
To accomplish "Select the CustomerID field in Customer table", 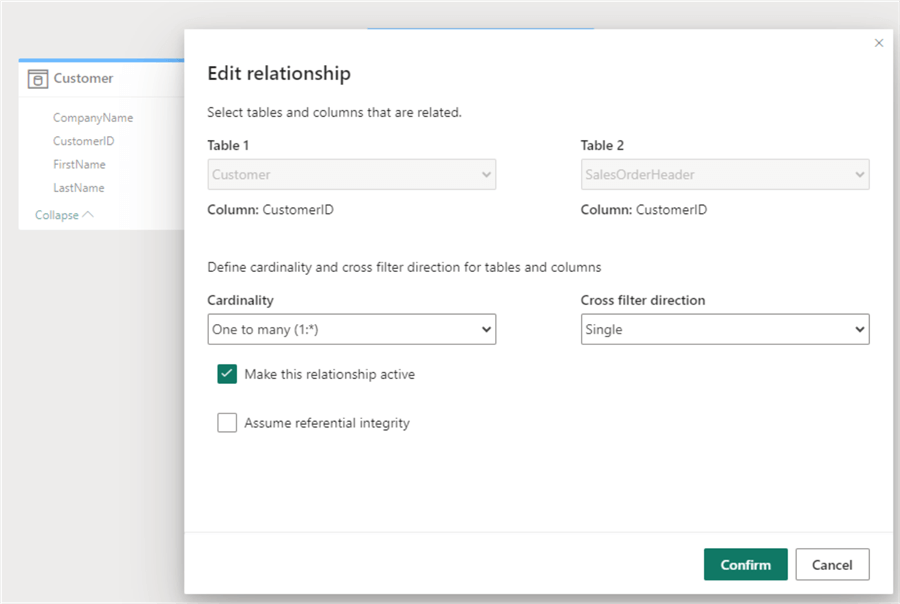I will coord(84,141).
